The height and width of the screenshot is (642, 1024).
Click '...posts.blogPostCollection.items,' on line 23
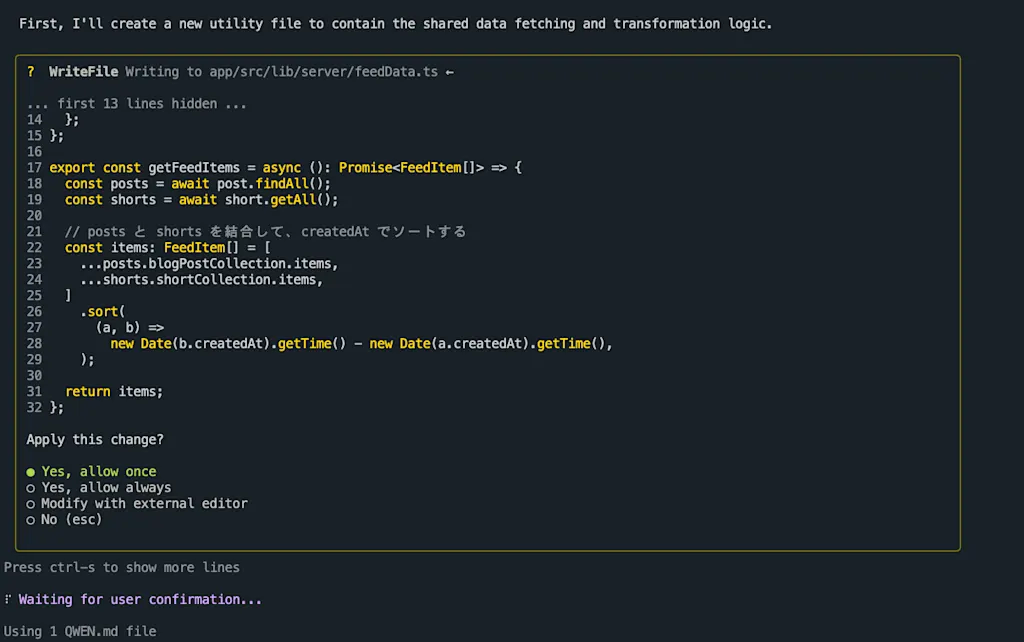209,264
